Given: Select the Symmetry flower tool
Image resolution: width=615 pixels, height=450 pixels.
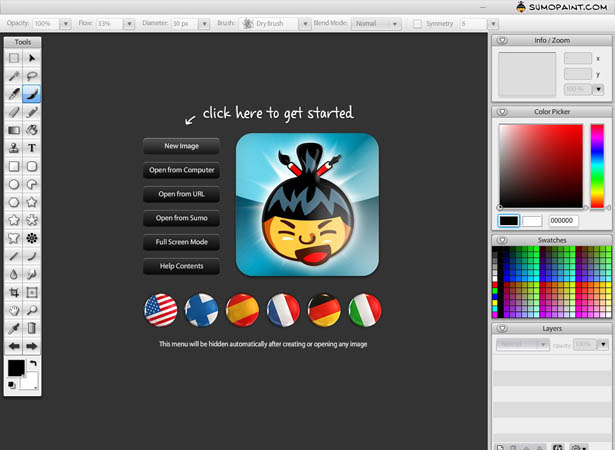Looking at the screenshot, I should 32,238.
